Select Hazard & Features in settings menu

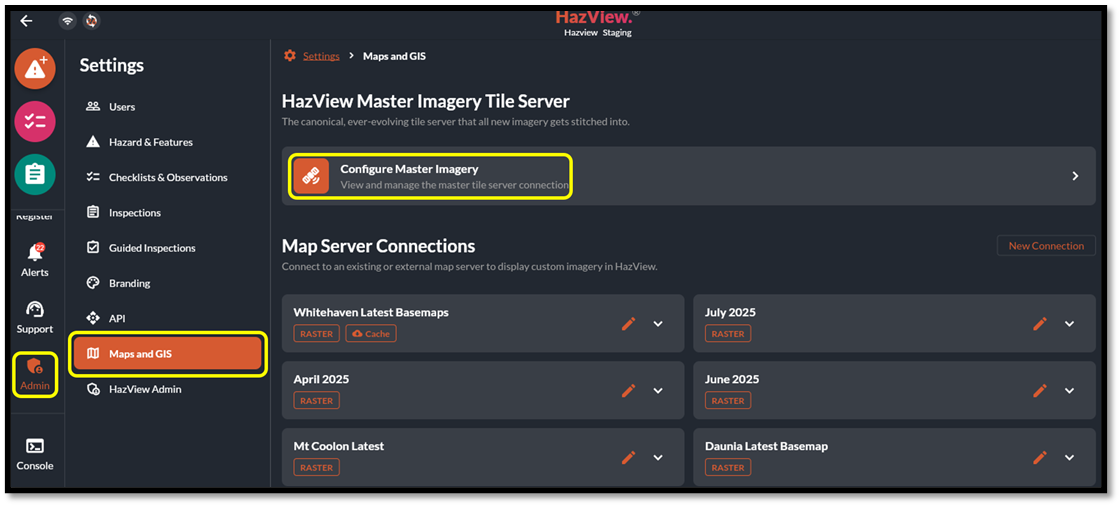(x=150, y=142)
